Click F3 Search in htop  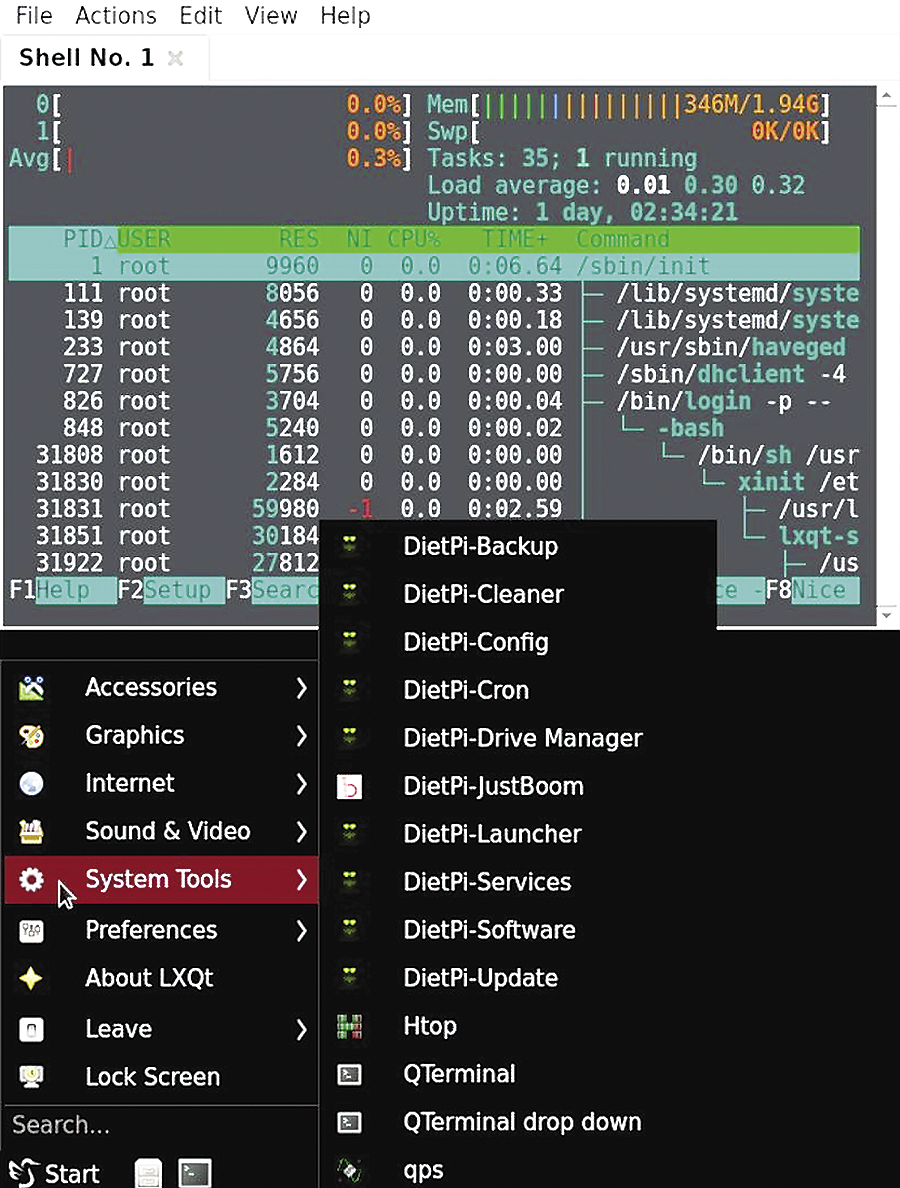coord(273,589)
